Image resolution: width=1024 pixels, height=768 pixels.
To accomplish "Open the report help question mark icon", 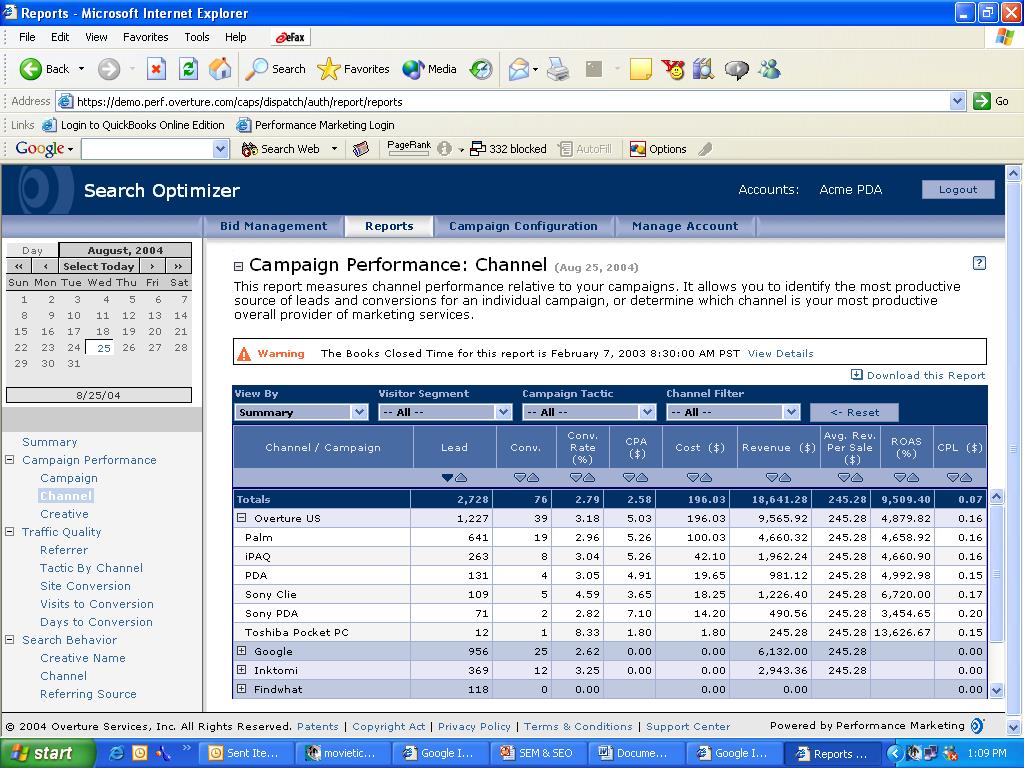I will pos(979,263).
